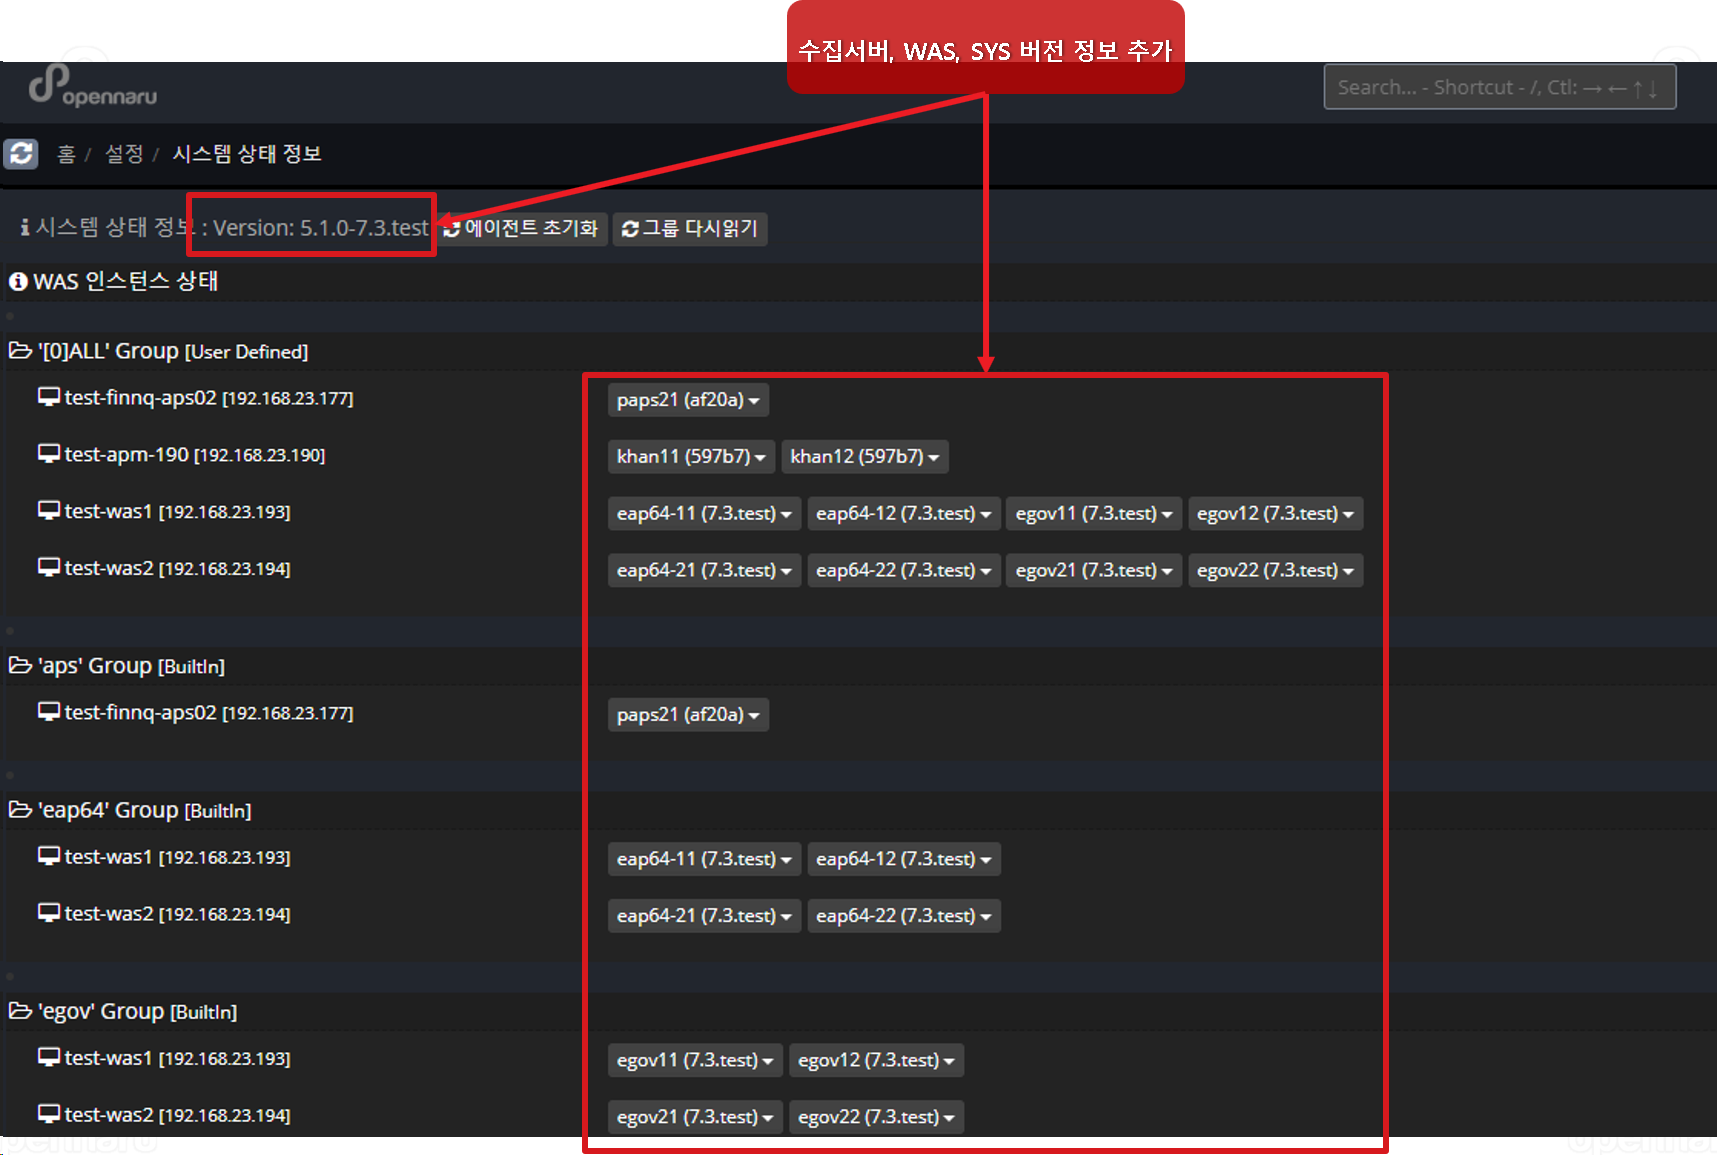
Task: Click the search input field
Action: 1499,87
